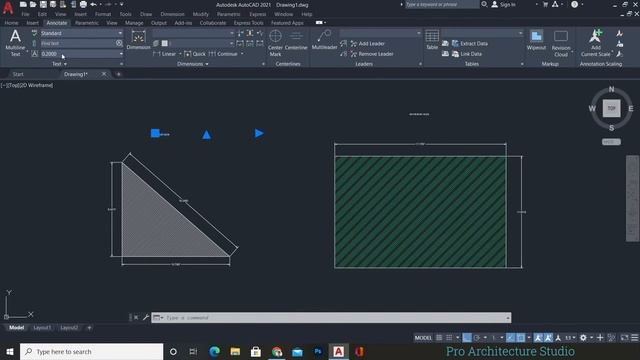Viewport: 640px width, 360px height.
Task: Toggle grid display in status bar
Action: pyautogui.click(x=439, y=338)
